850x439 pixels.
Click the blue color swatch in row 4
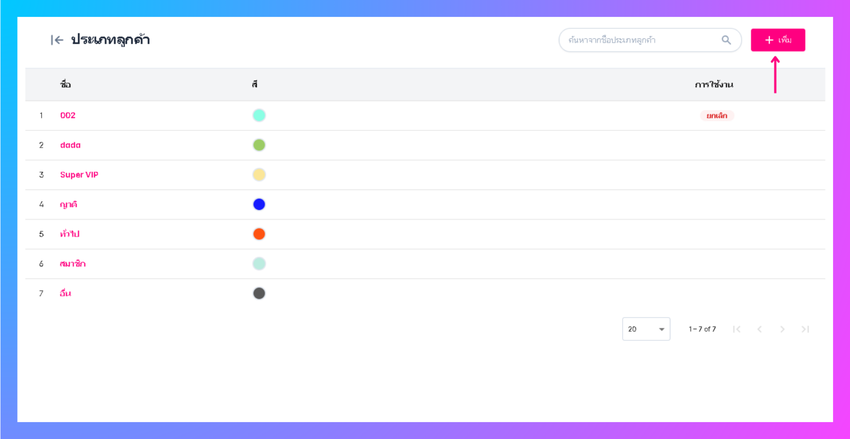tap(259, 204)
